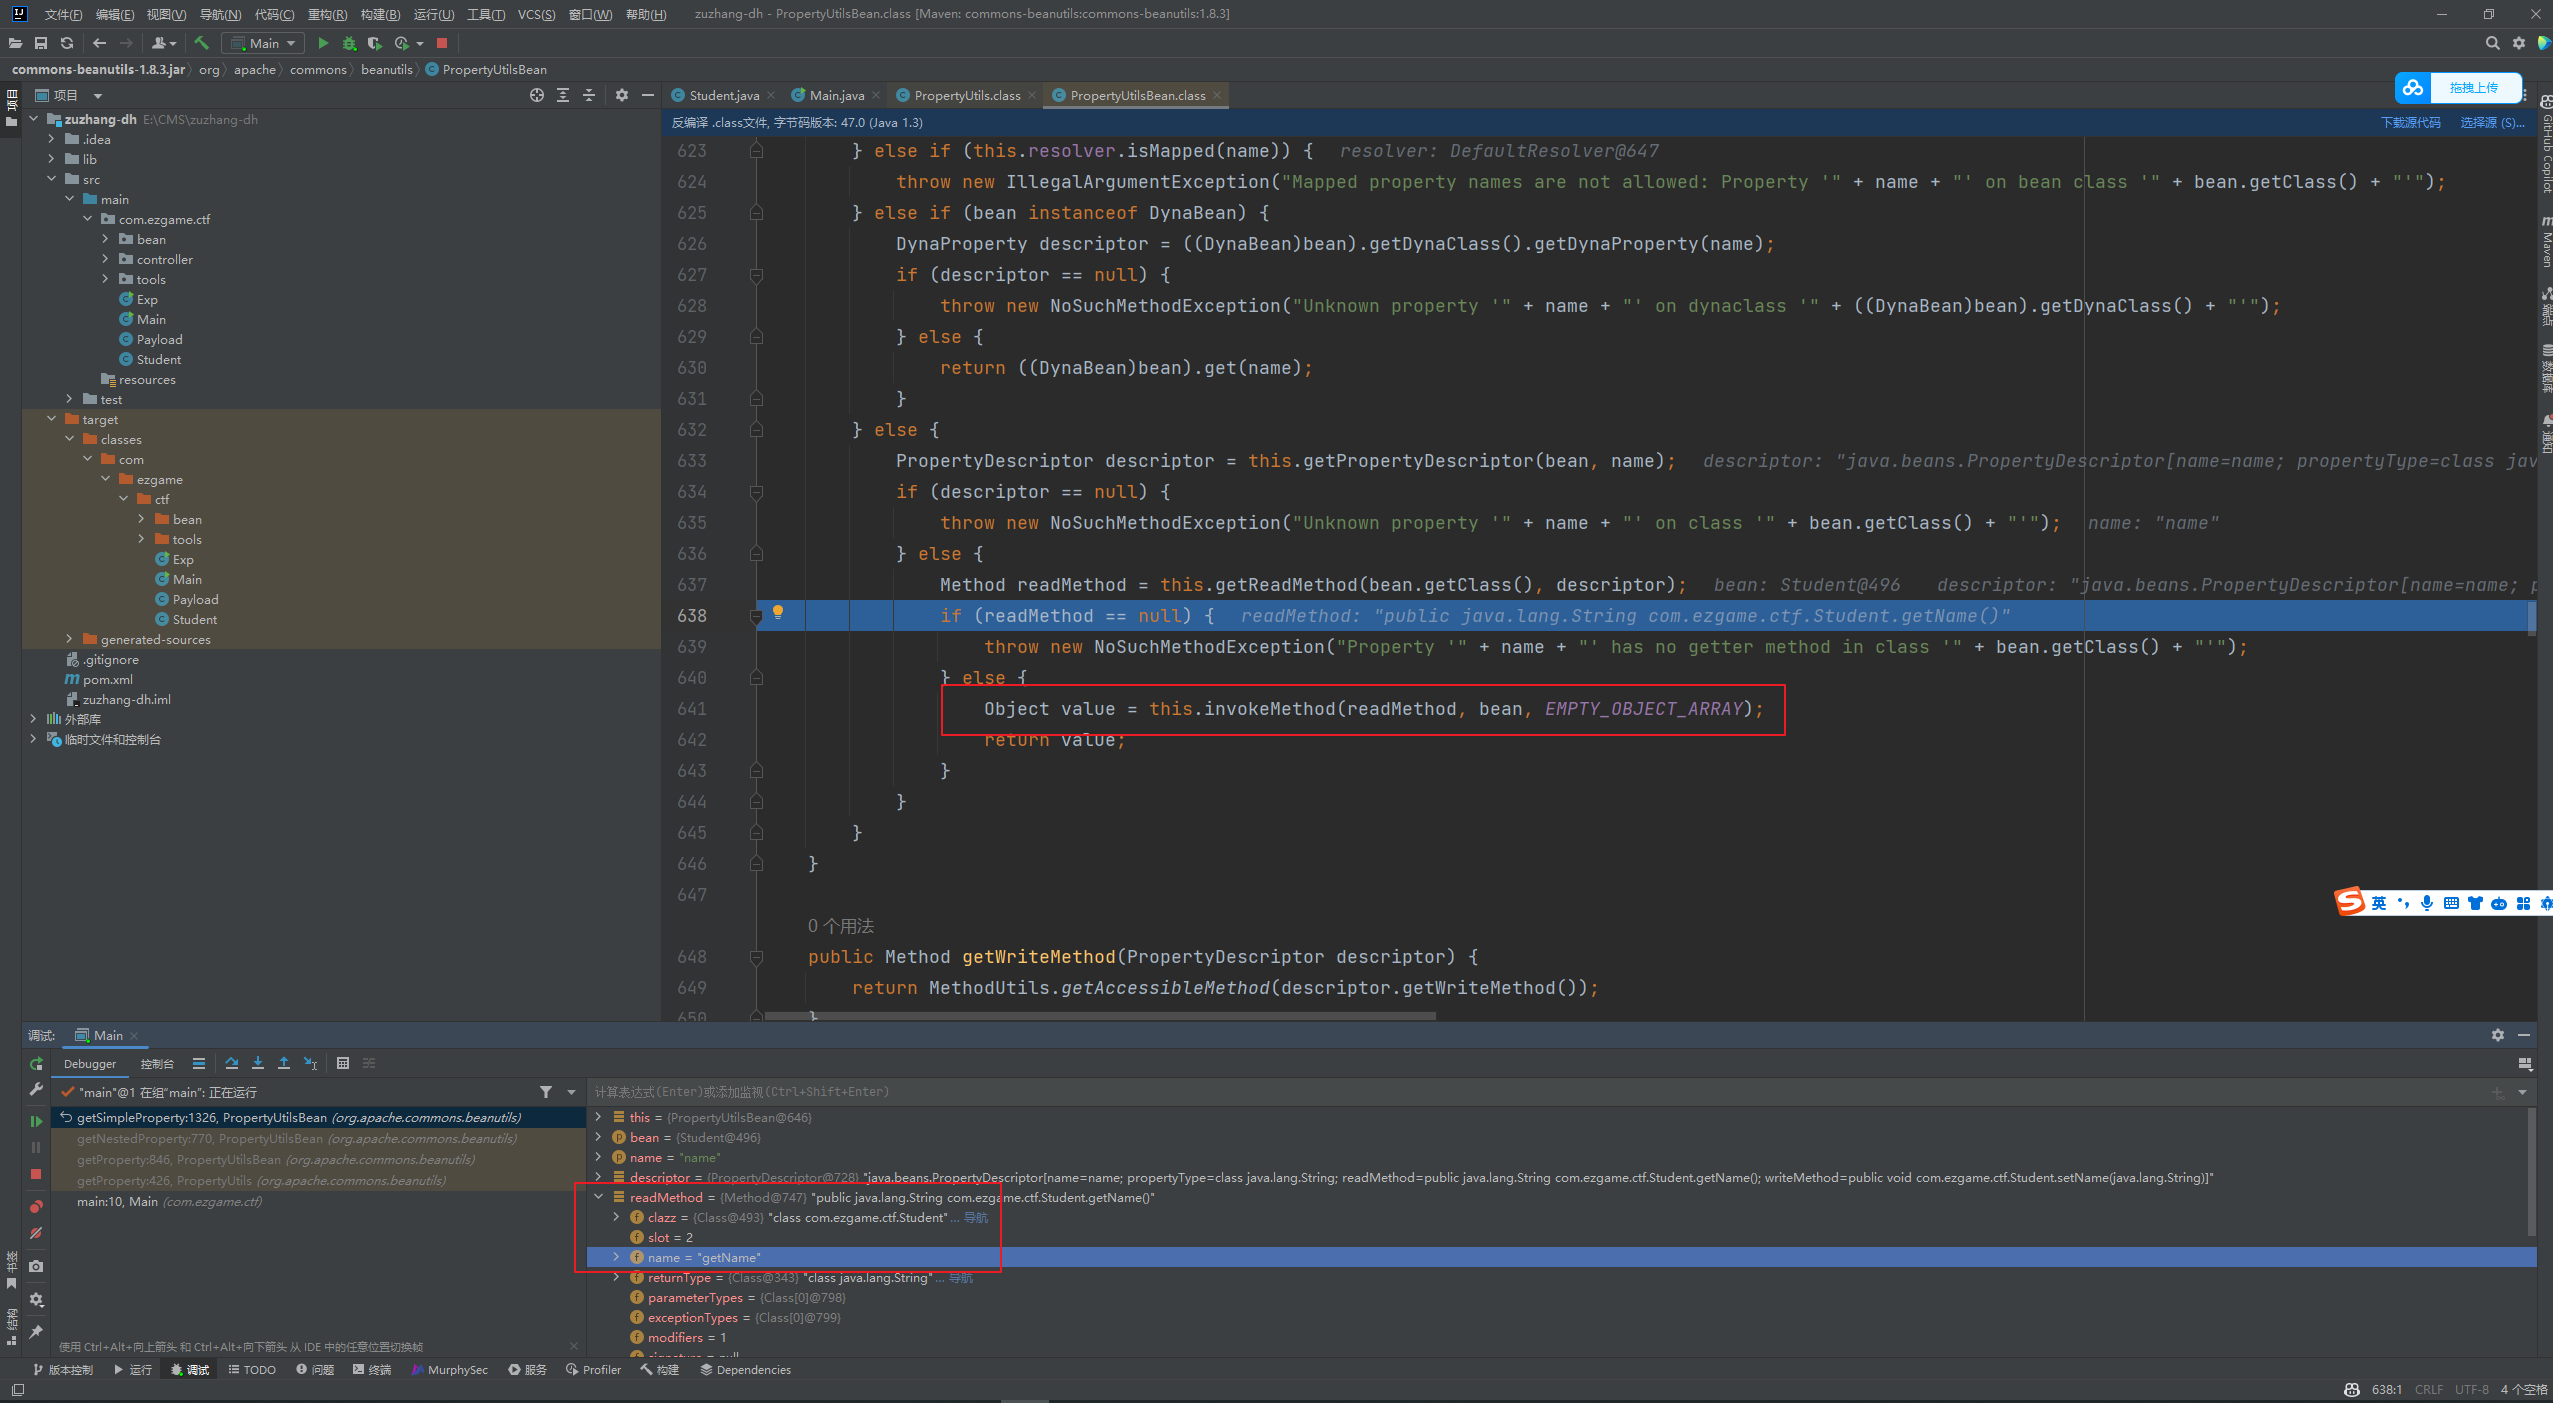Screen dimensions: 2553x1403
Task: Open the VCS(S) menu
Action: [536, 14]
